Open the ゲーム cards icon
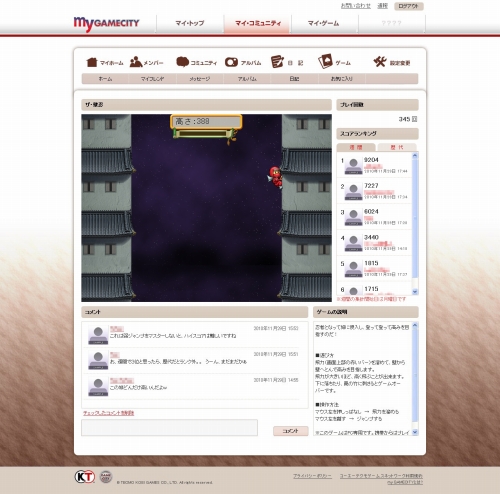500x494 pixels. [325, 61]
